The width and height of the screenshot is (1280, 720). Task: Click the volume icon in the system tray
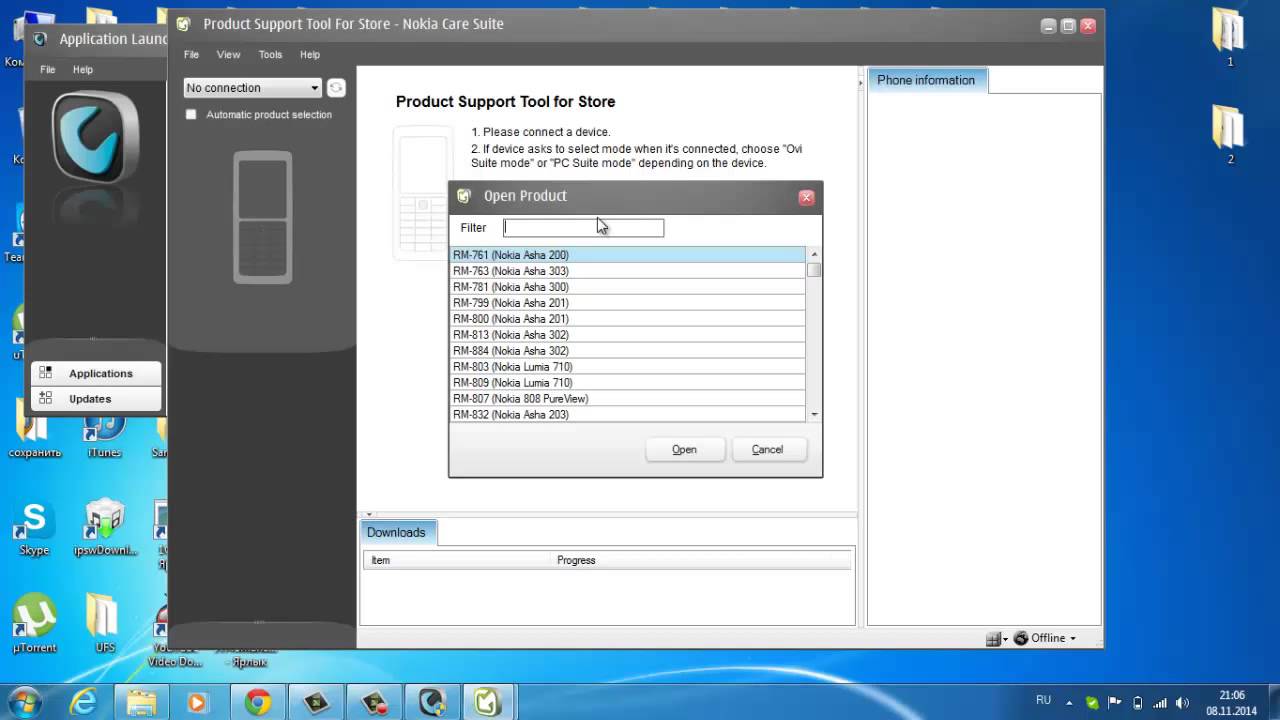tap(1184, 702)
